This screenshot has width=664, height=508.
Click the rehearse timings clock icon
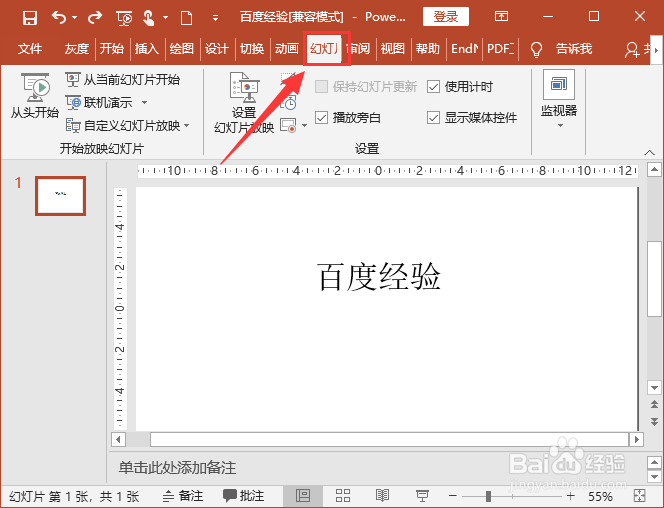289,103
